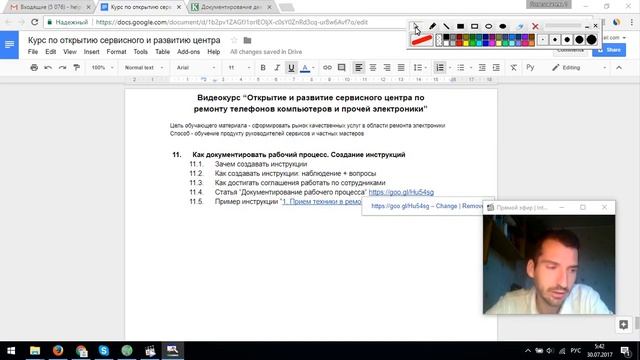Open the Editing mode dropdown
The width and height of the screenshot is (640, 360).
579,67
